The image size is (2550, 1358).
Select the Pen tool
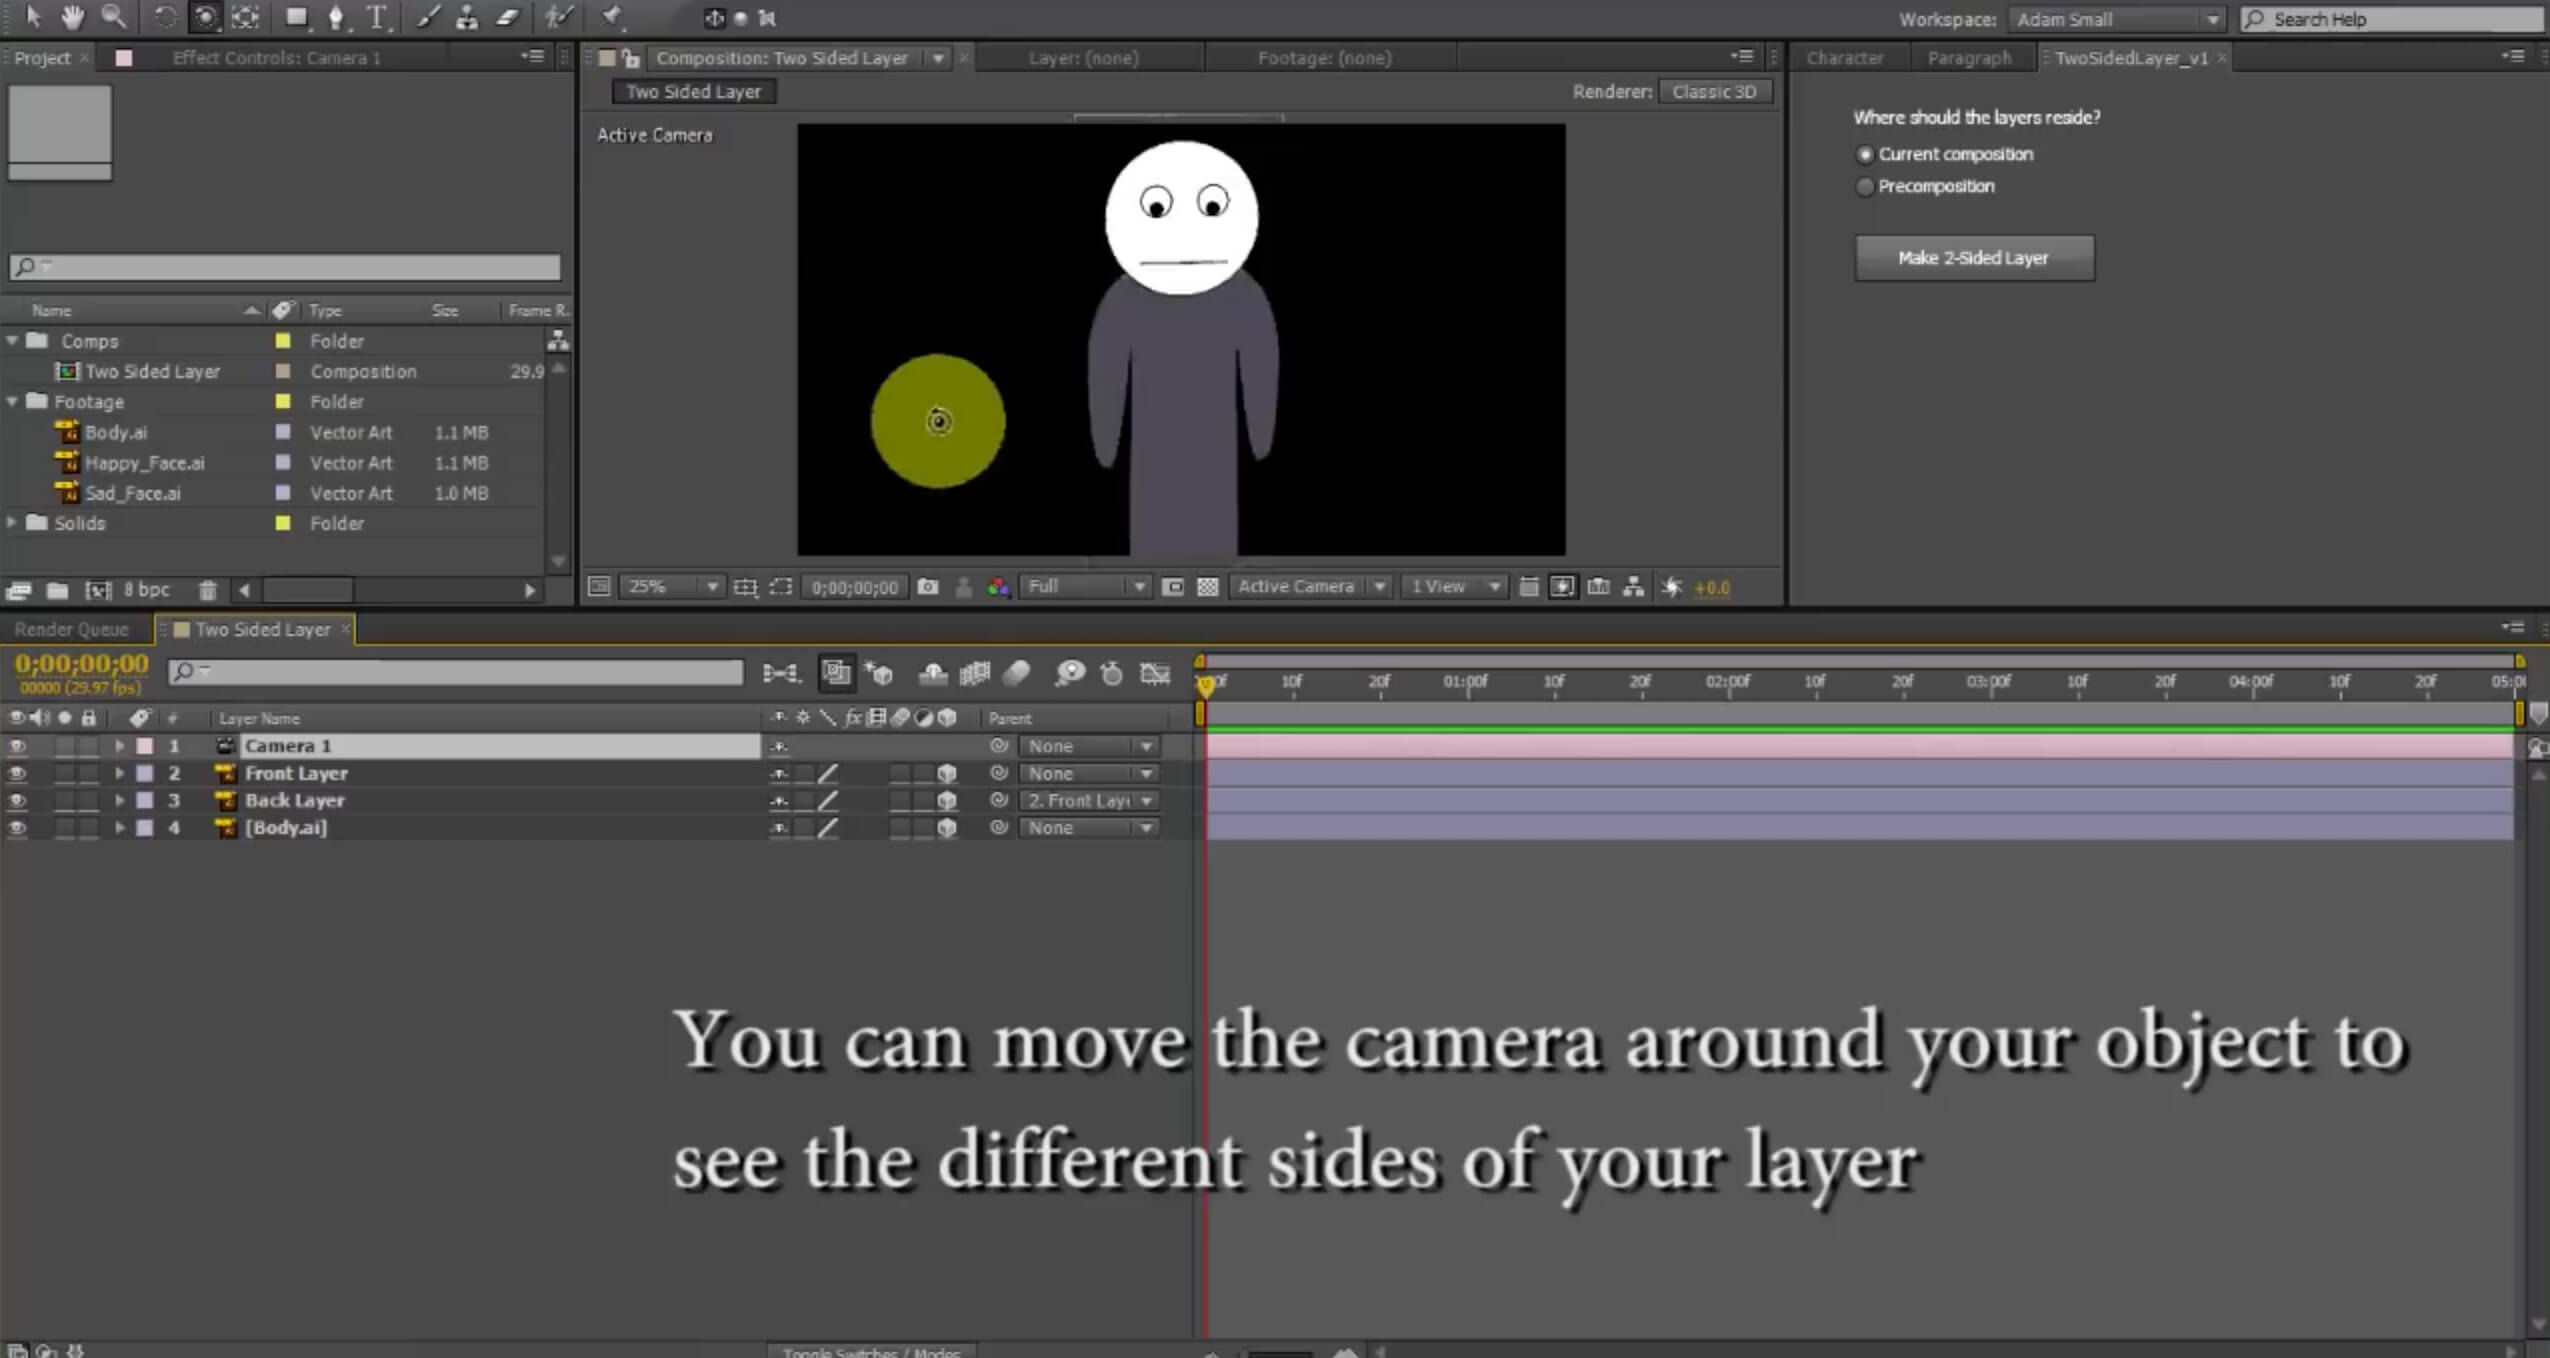tap(336, 17)
